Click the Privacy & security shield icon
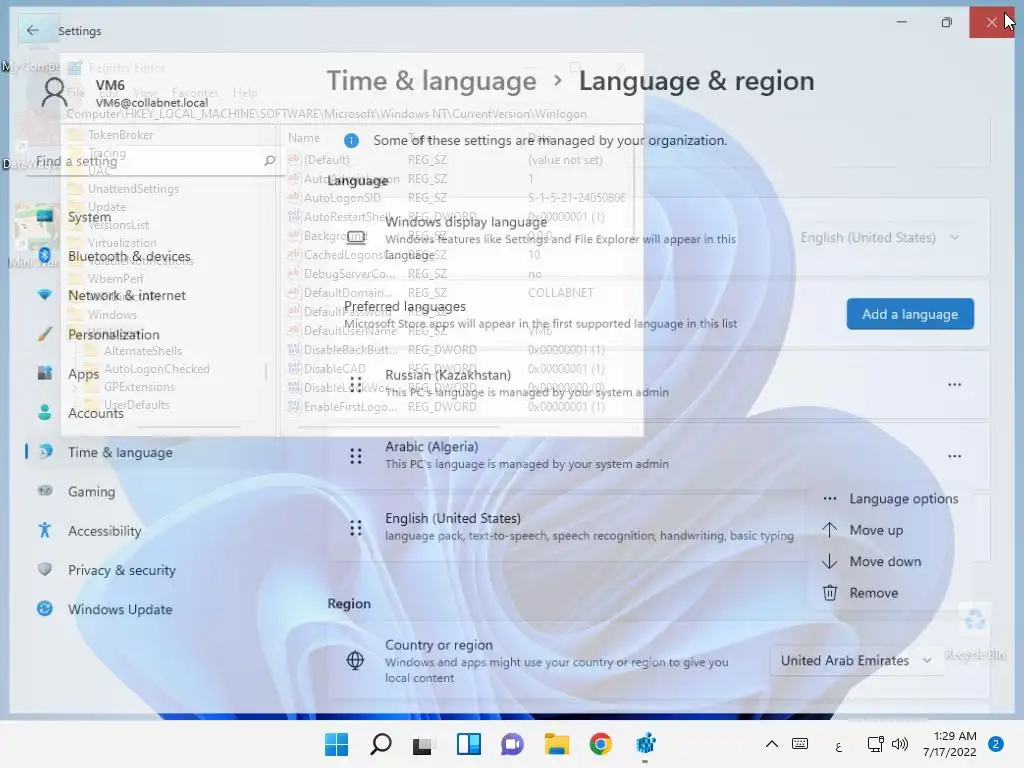Viewport: 1024px width, 768px height. [44, 569]
